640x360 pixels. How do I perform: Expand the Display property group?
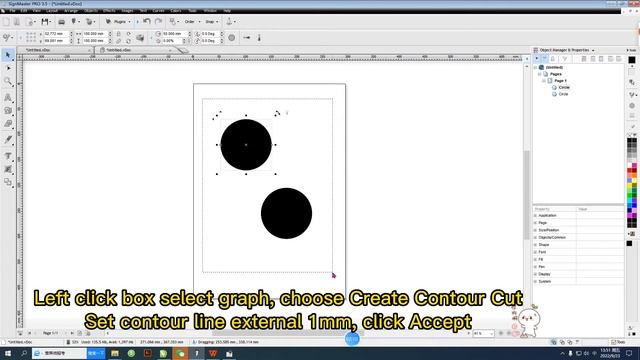coord(536,274)
